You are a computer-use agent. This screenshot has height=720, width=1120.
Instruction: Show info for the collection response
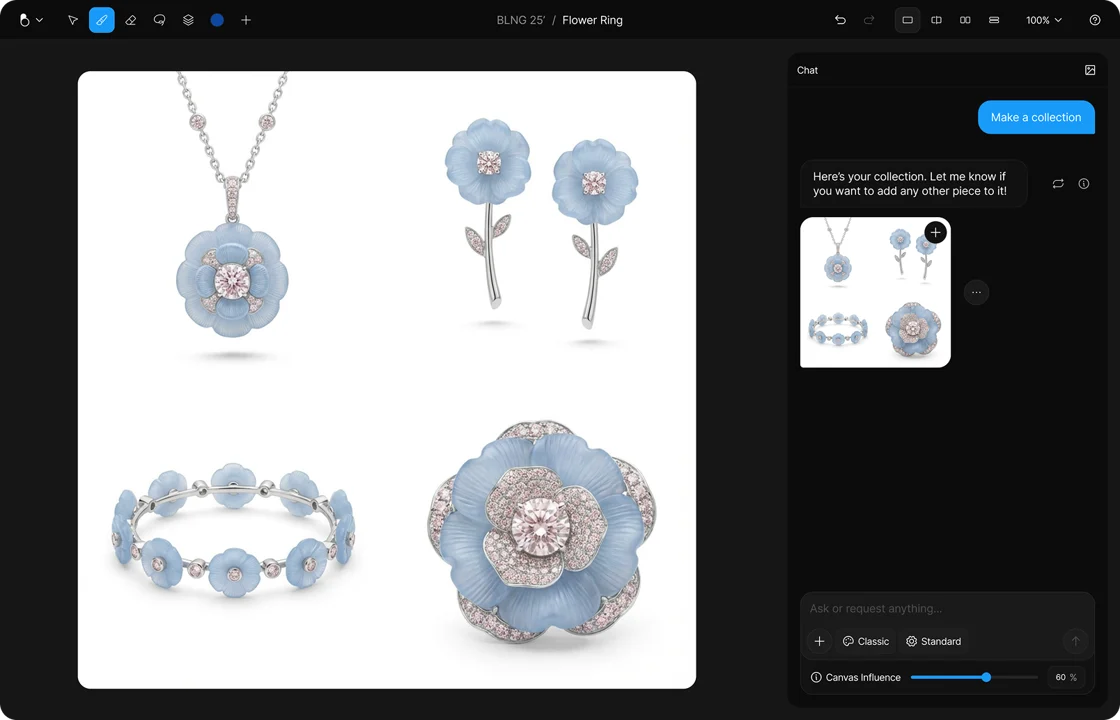[x=1084, y=184]
